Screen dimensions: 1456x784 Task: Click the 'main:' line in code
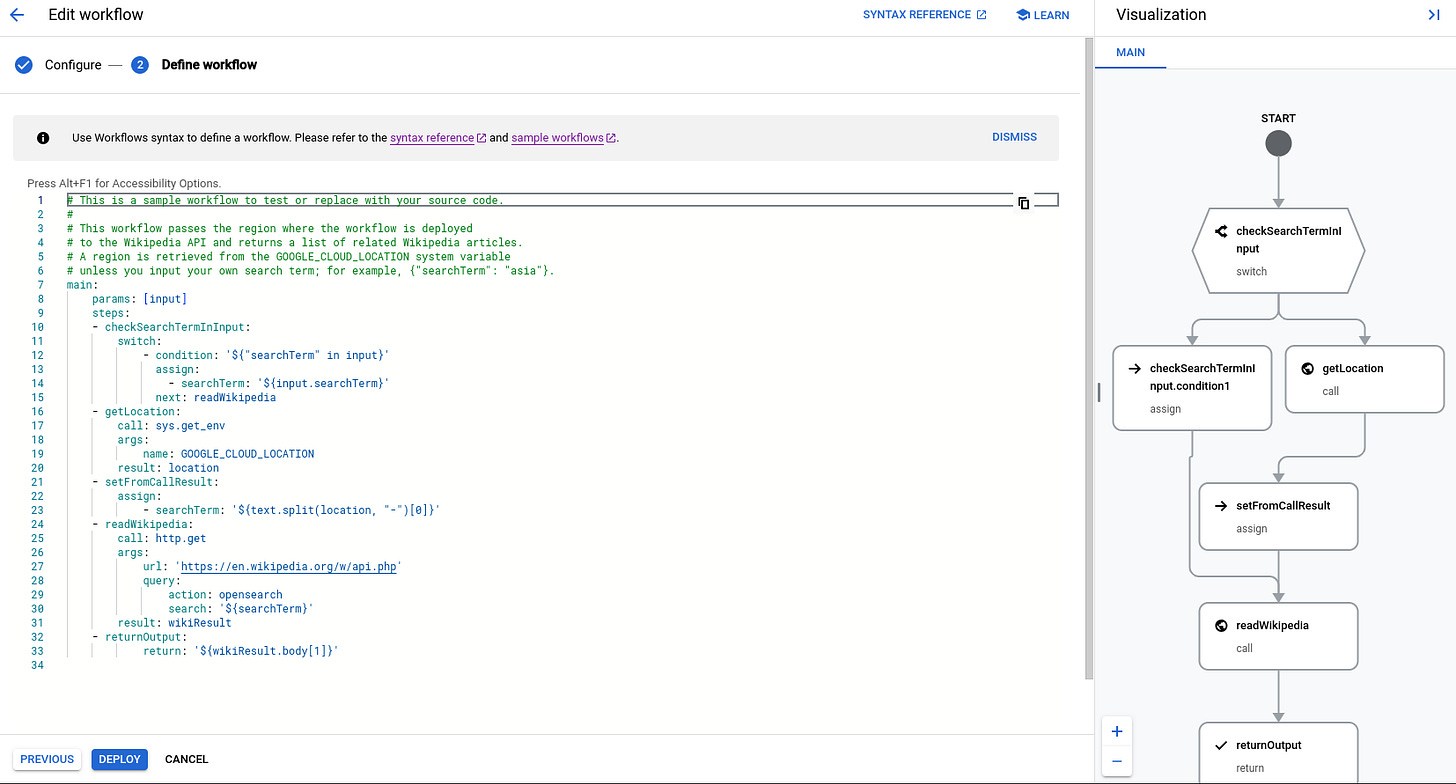(x=82, y=285)
